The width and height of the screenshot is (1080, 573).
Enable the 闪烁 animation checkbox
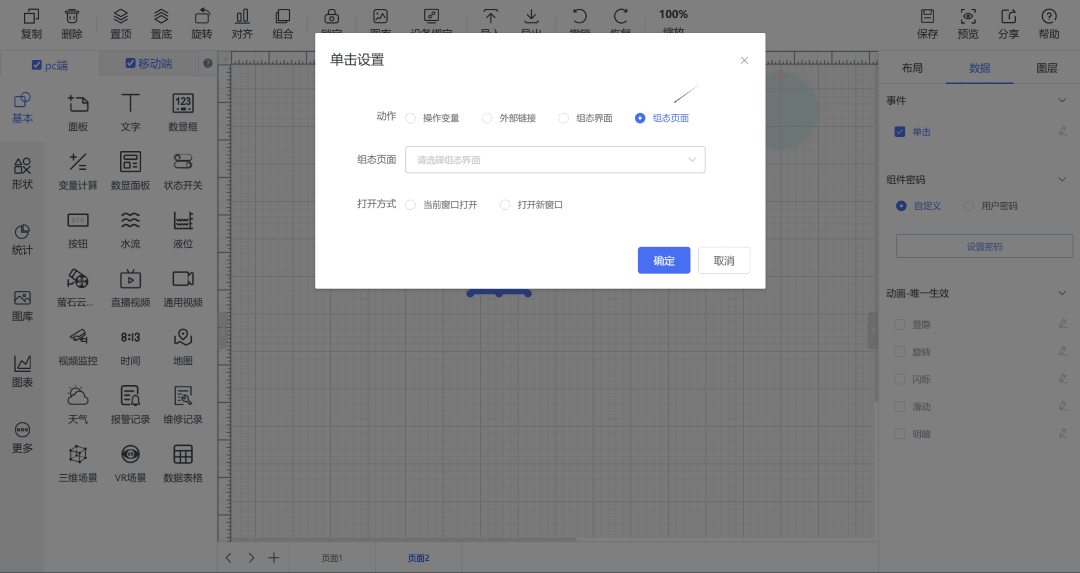point(900,379)
